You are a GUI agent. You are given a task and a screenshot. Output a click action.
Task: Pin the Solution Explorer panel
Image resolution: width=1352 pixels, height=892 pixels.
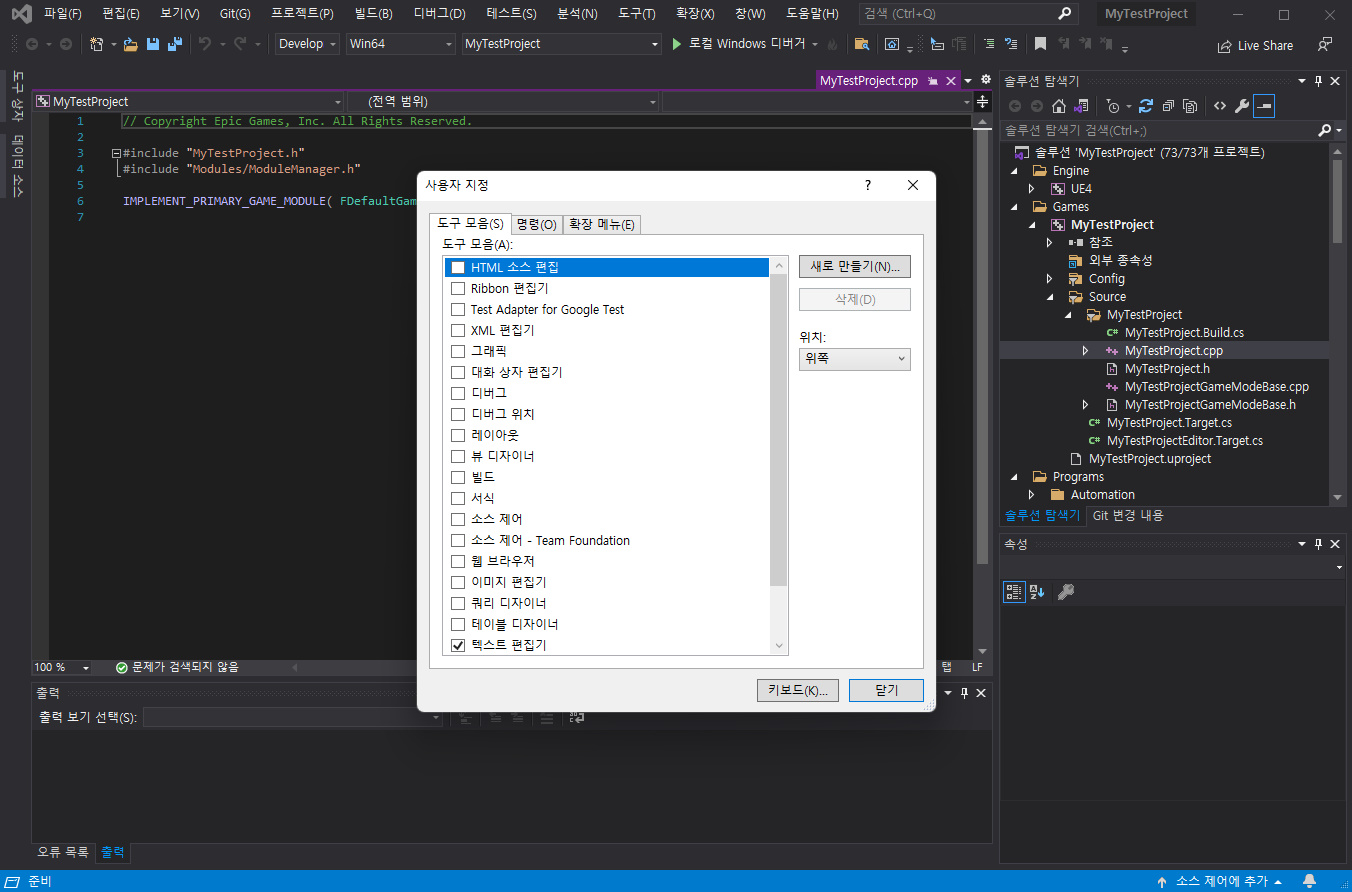click(x=1319, y=81)
